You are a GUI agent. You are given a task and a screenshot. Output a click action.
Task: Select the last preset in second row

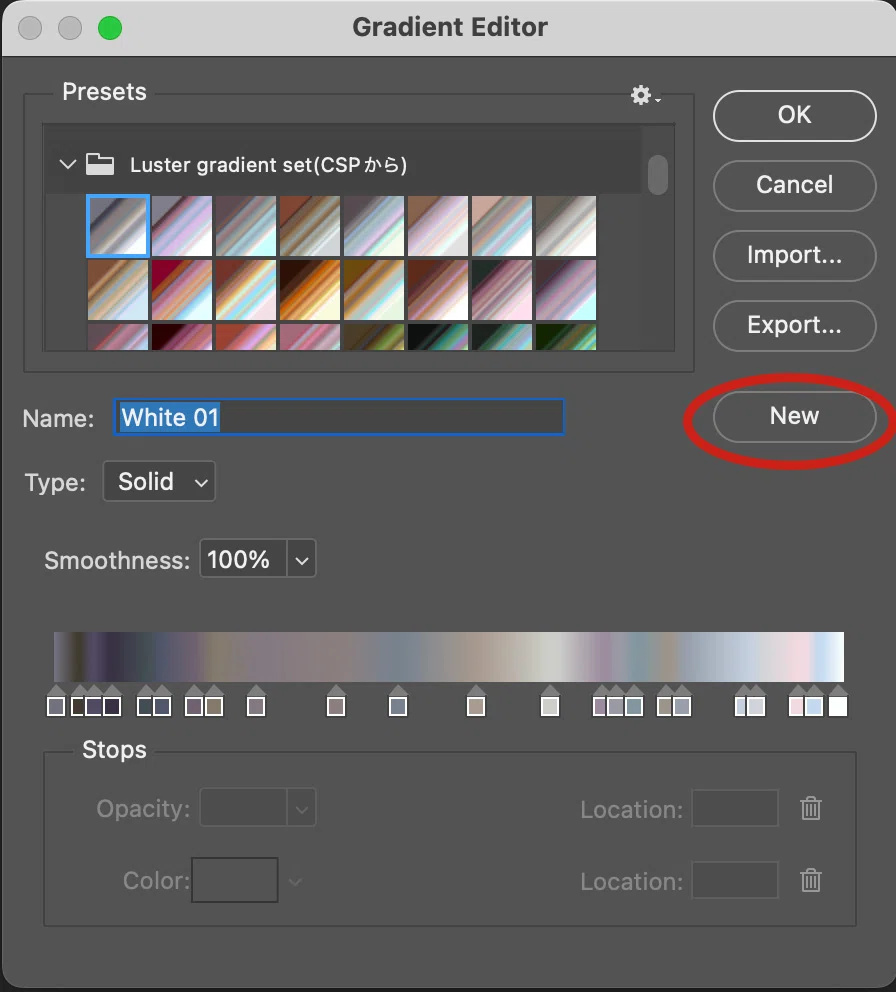566,290
